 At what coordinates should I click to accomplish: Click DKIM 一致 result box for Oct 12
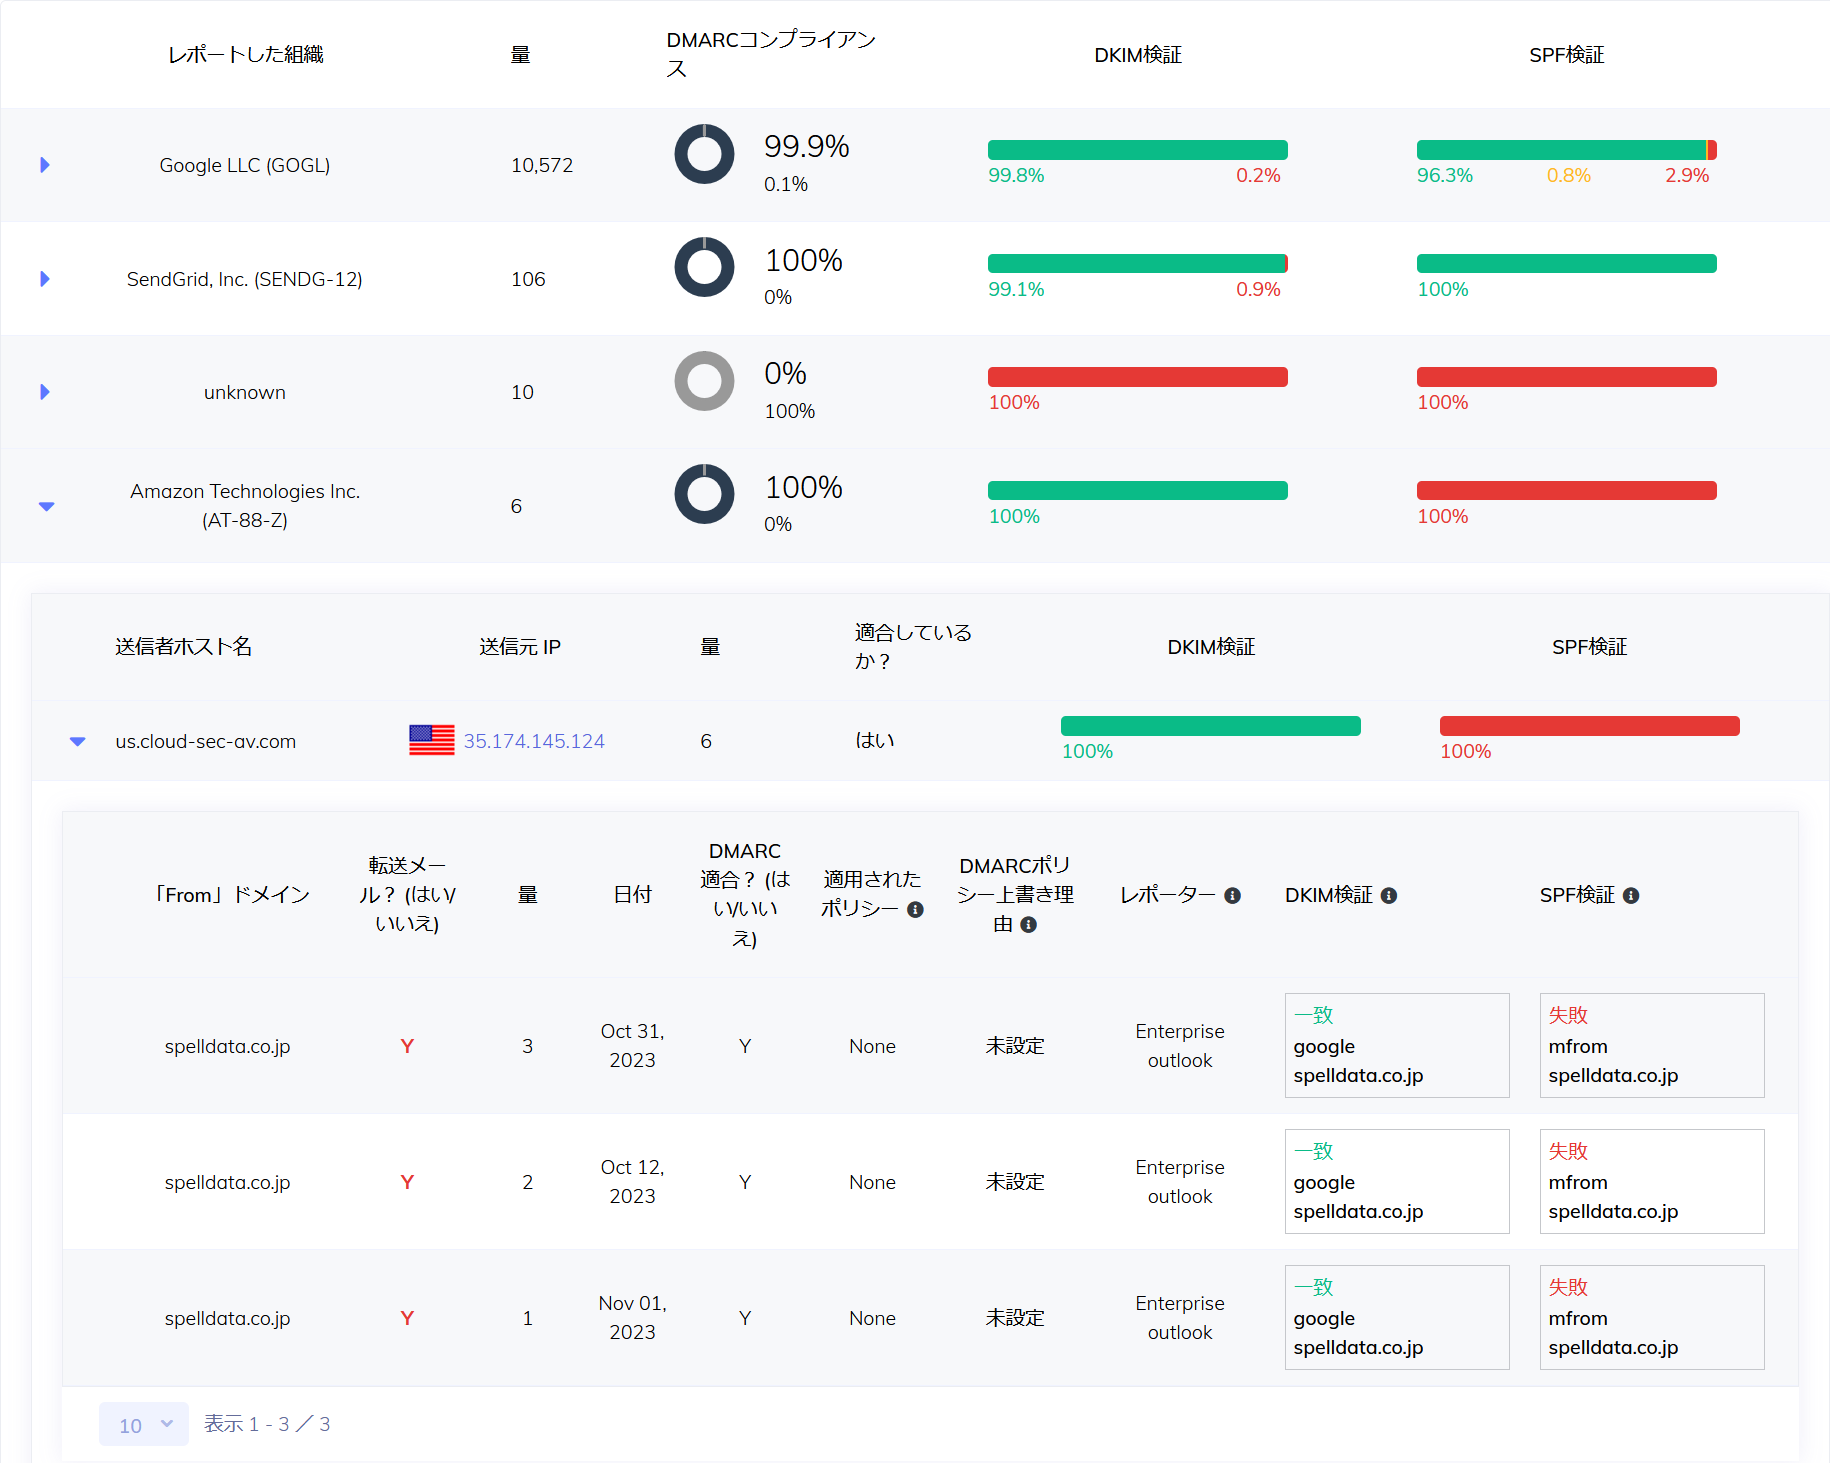click(x=1397, y=1182)
